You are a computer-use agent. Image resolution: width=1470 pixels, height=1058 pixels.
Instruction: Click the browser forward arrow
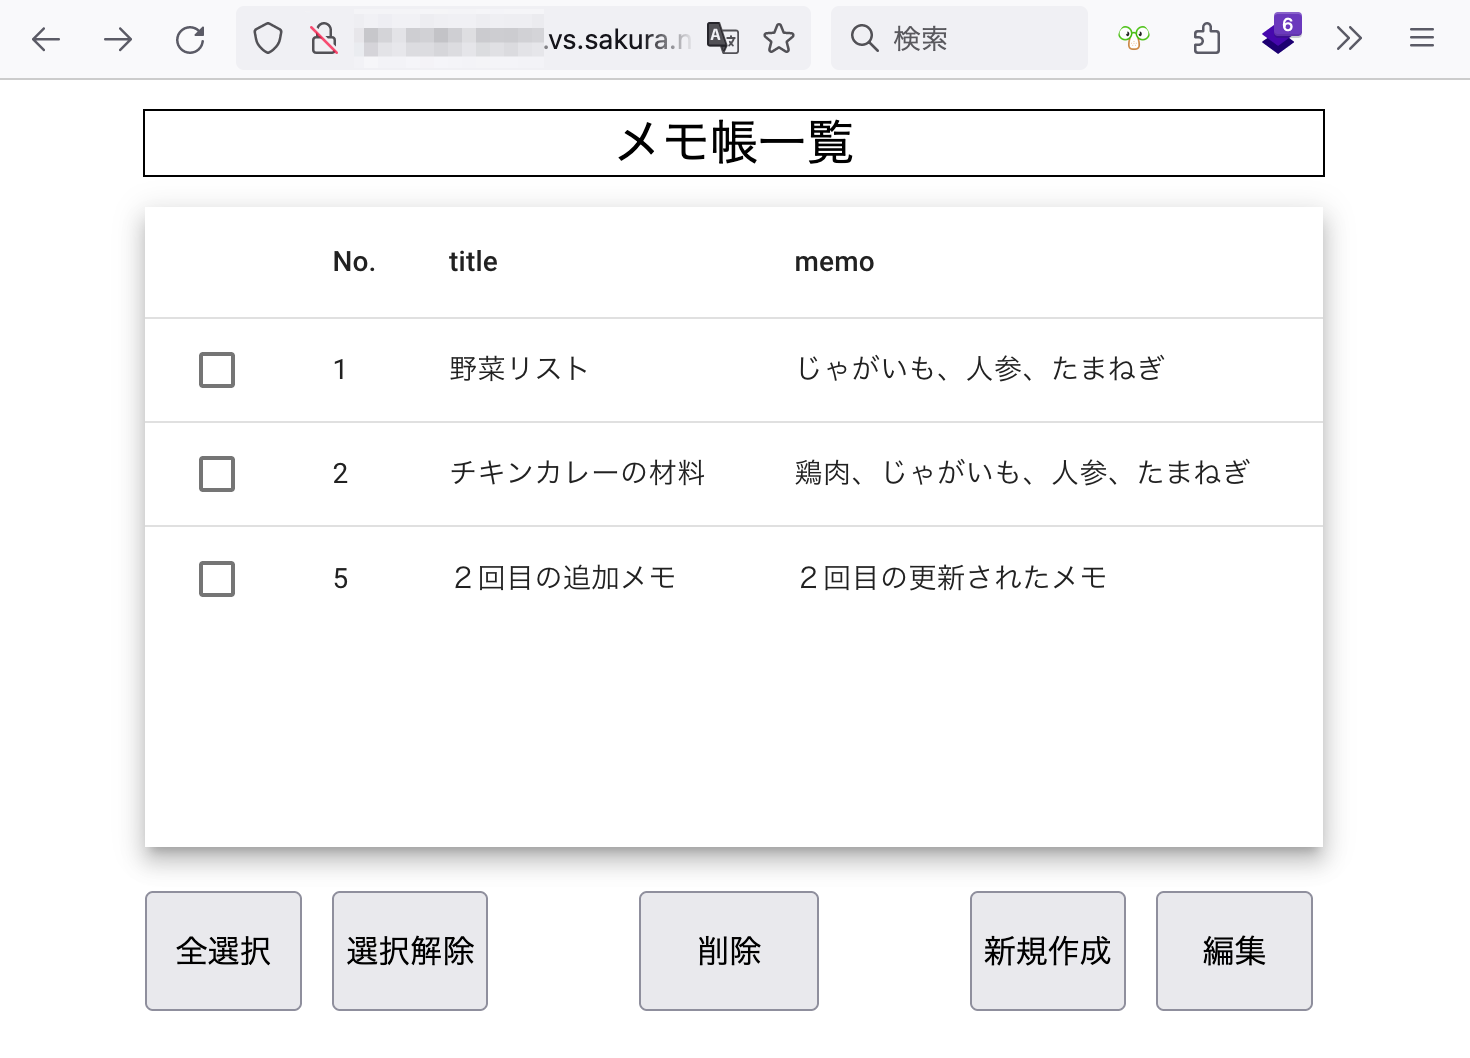[x=118, y=39]
